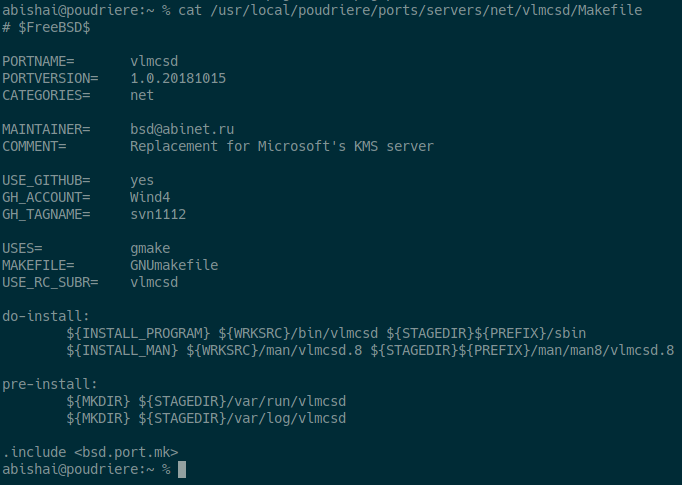Click the USE_GITHUB value yes

(142, 180)
